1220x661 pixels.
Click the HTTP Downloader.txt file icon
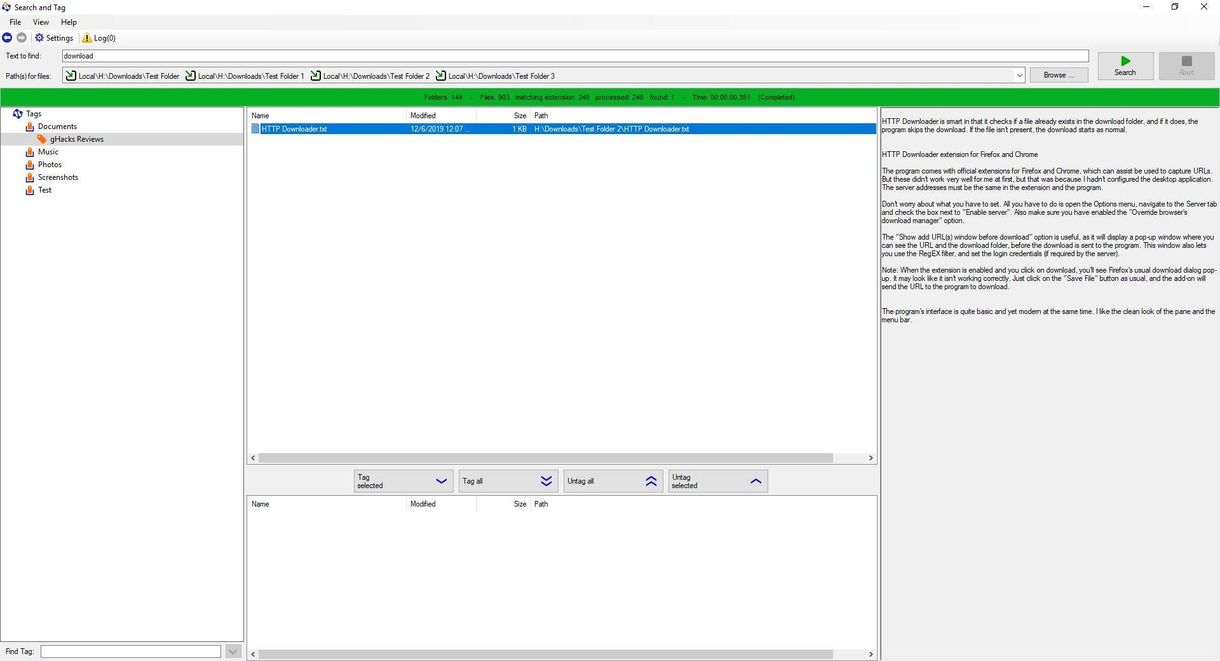point(255,129)
